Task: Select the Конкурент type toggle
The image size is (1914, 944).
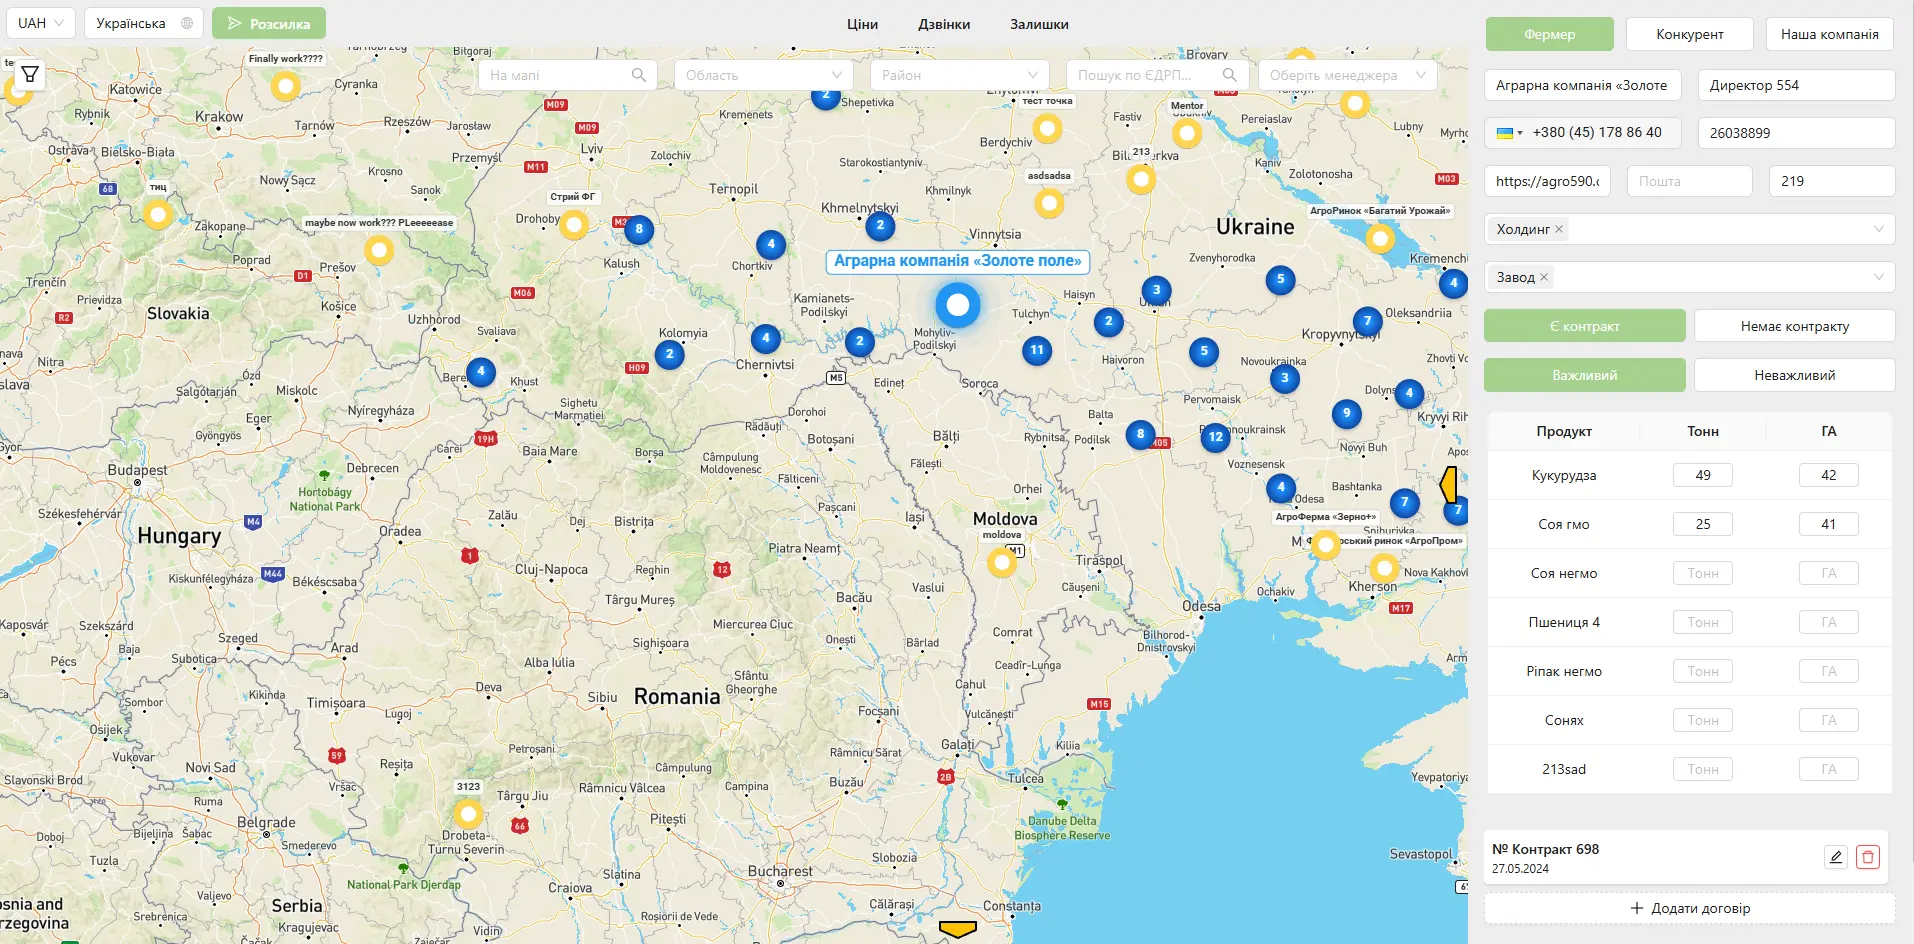Action: click(x=1689, y=34)
